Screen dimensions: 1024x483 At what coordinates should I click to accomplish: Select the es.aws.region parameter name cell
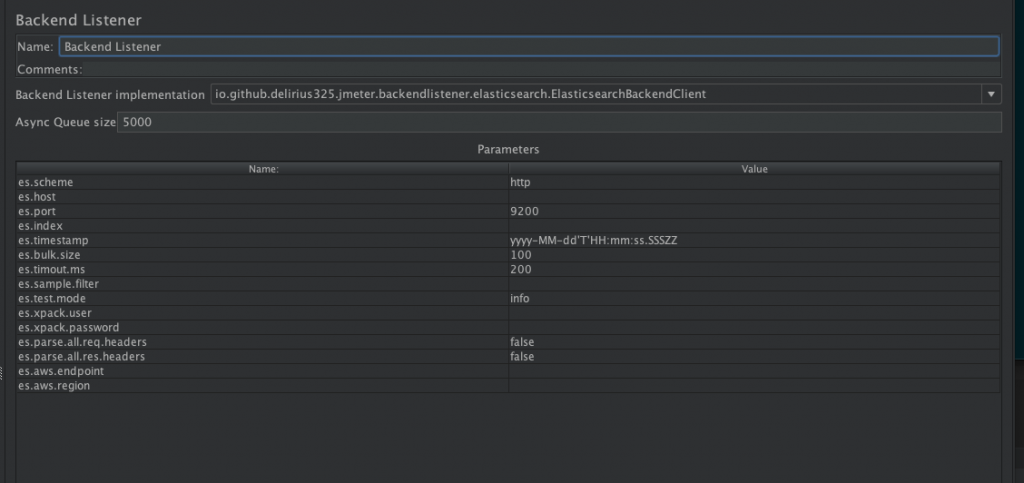pos(263,386)
